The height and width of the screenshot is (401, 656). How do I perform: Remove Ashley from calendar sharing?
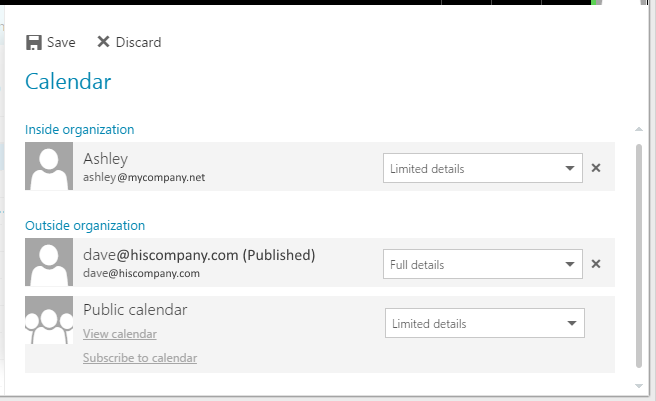click(x=596, y=168)
